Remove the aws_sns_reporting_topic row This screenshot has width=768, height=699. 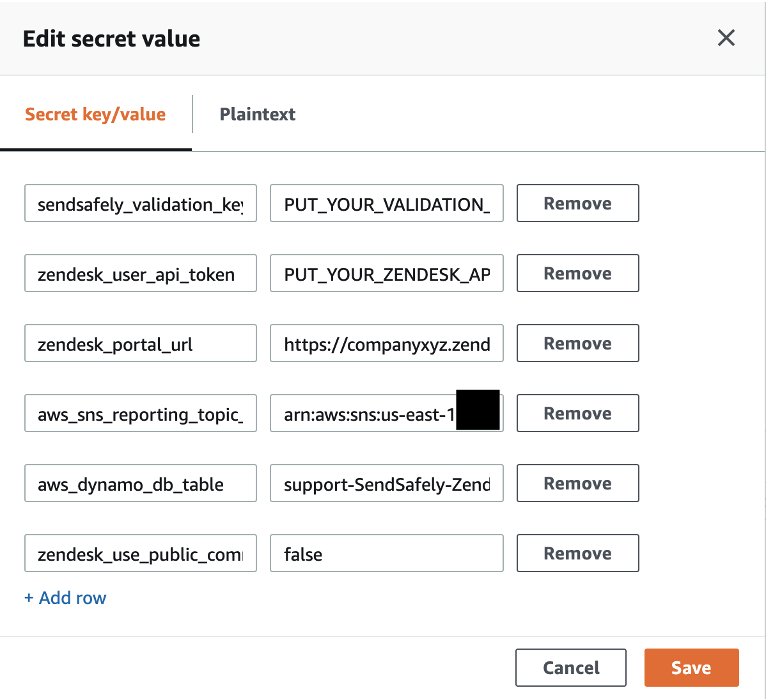[x=577, y=413]
